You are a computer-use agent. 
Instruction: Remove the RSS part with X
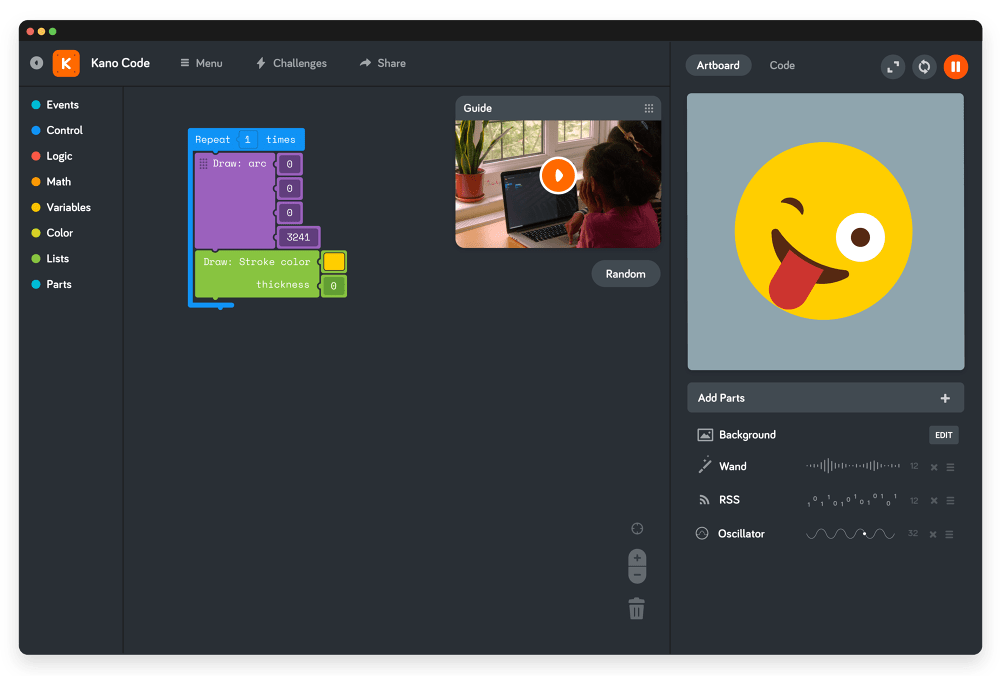934,501
